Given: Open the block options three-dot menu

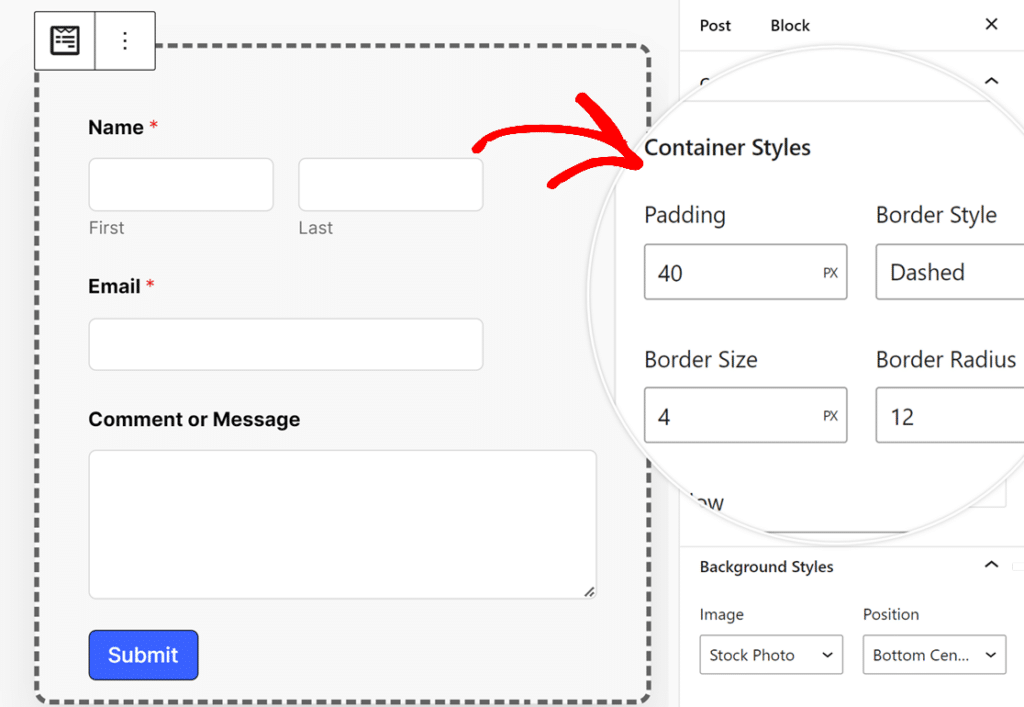Looking at the screenshot, I should point(124,40).
